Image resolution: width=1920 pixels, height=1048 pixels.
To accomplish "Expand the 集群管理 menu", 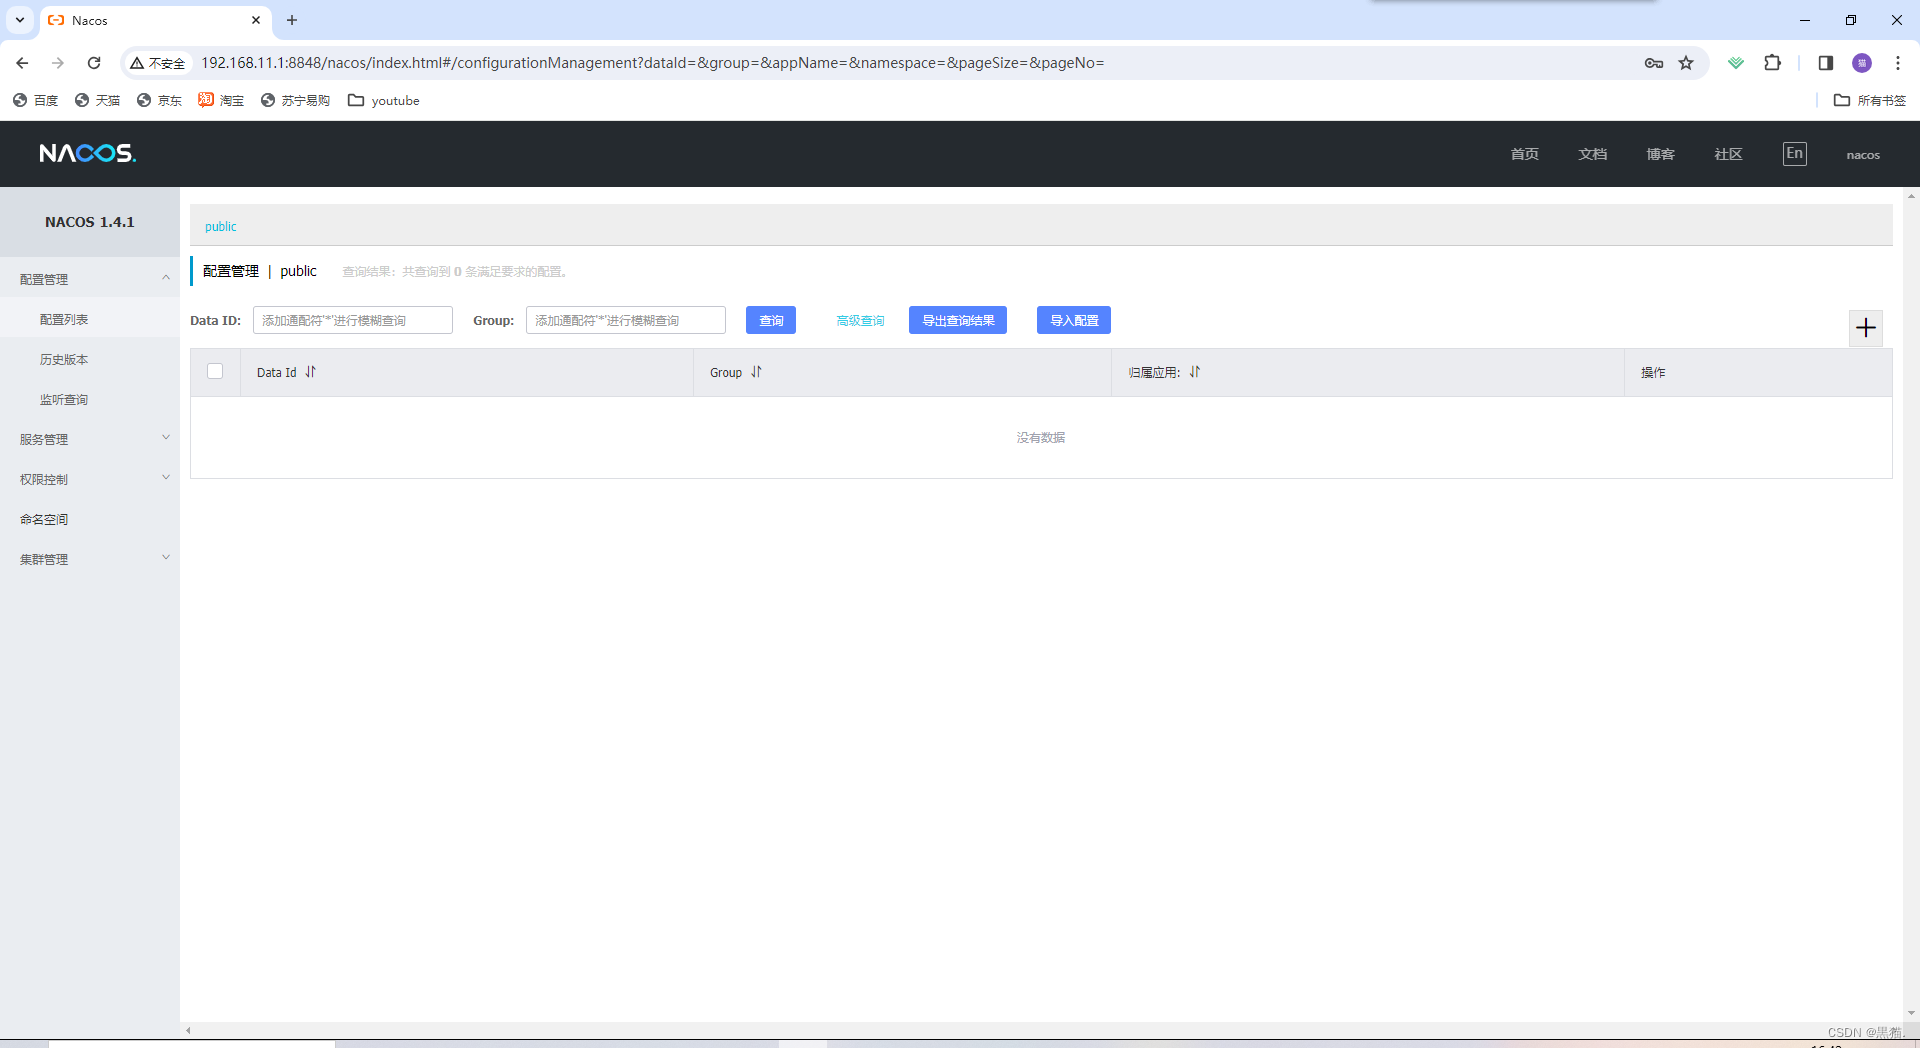I will click(90, 559).
